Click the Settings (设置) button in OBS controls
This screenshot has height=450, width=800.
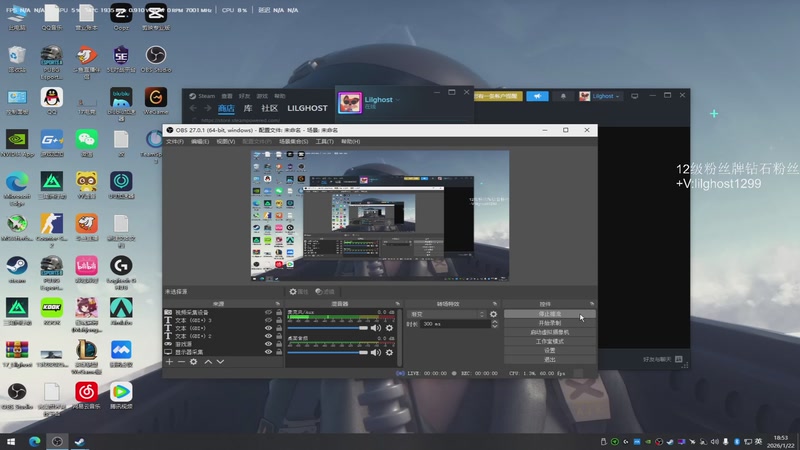pyautogui.click(x=549, y=351)
